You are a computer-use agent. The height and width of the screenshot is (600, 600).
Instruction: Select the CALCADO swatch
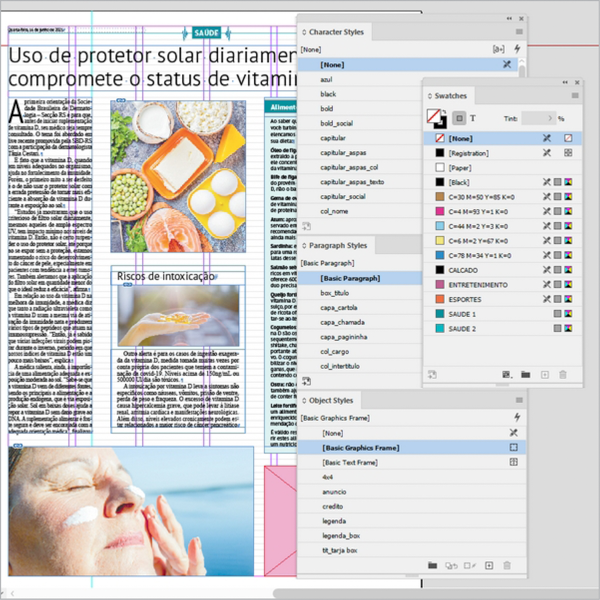tap(503, 270)
